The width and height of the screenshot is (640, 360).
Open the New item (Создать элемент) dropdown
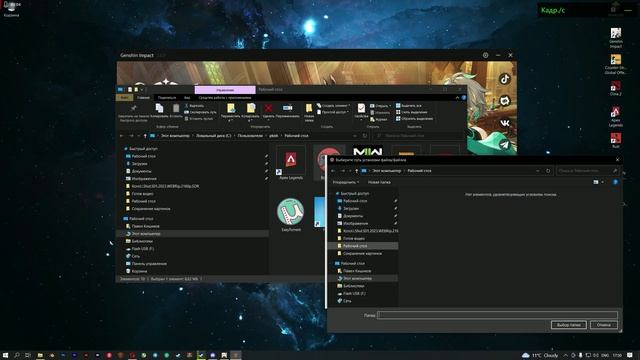[x=333, y=106]
